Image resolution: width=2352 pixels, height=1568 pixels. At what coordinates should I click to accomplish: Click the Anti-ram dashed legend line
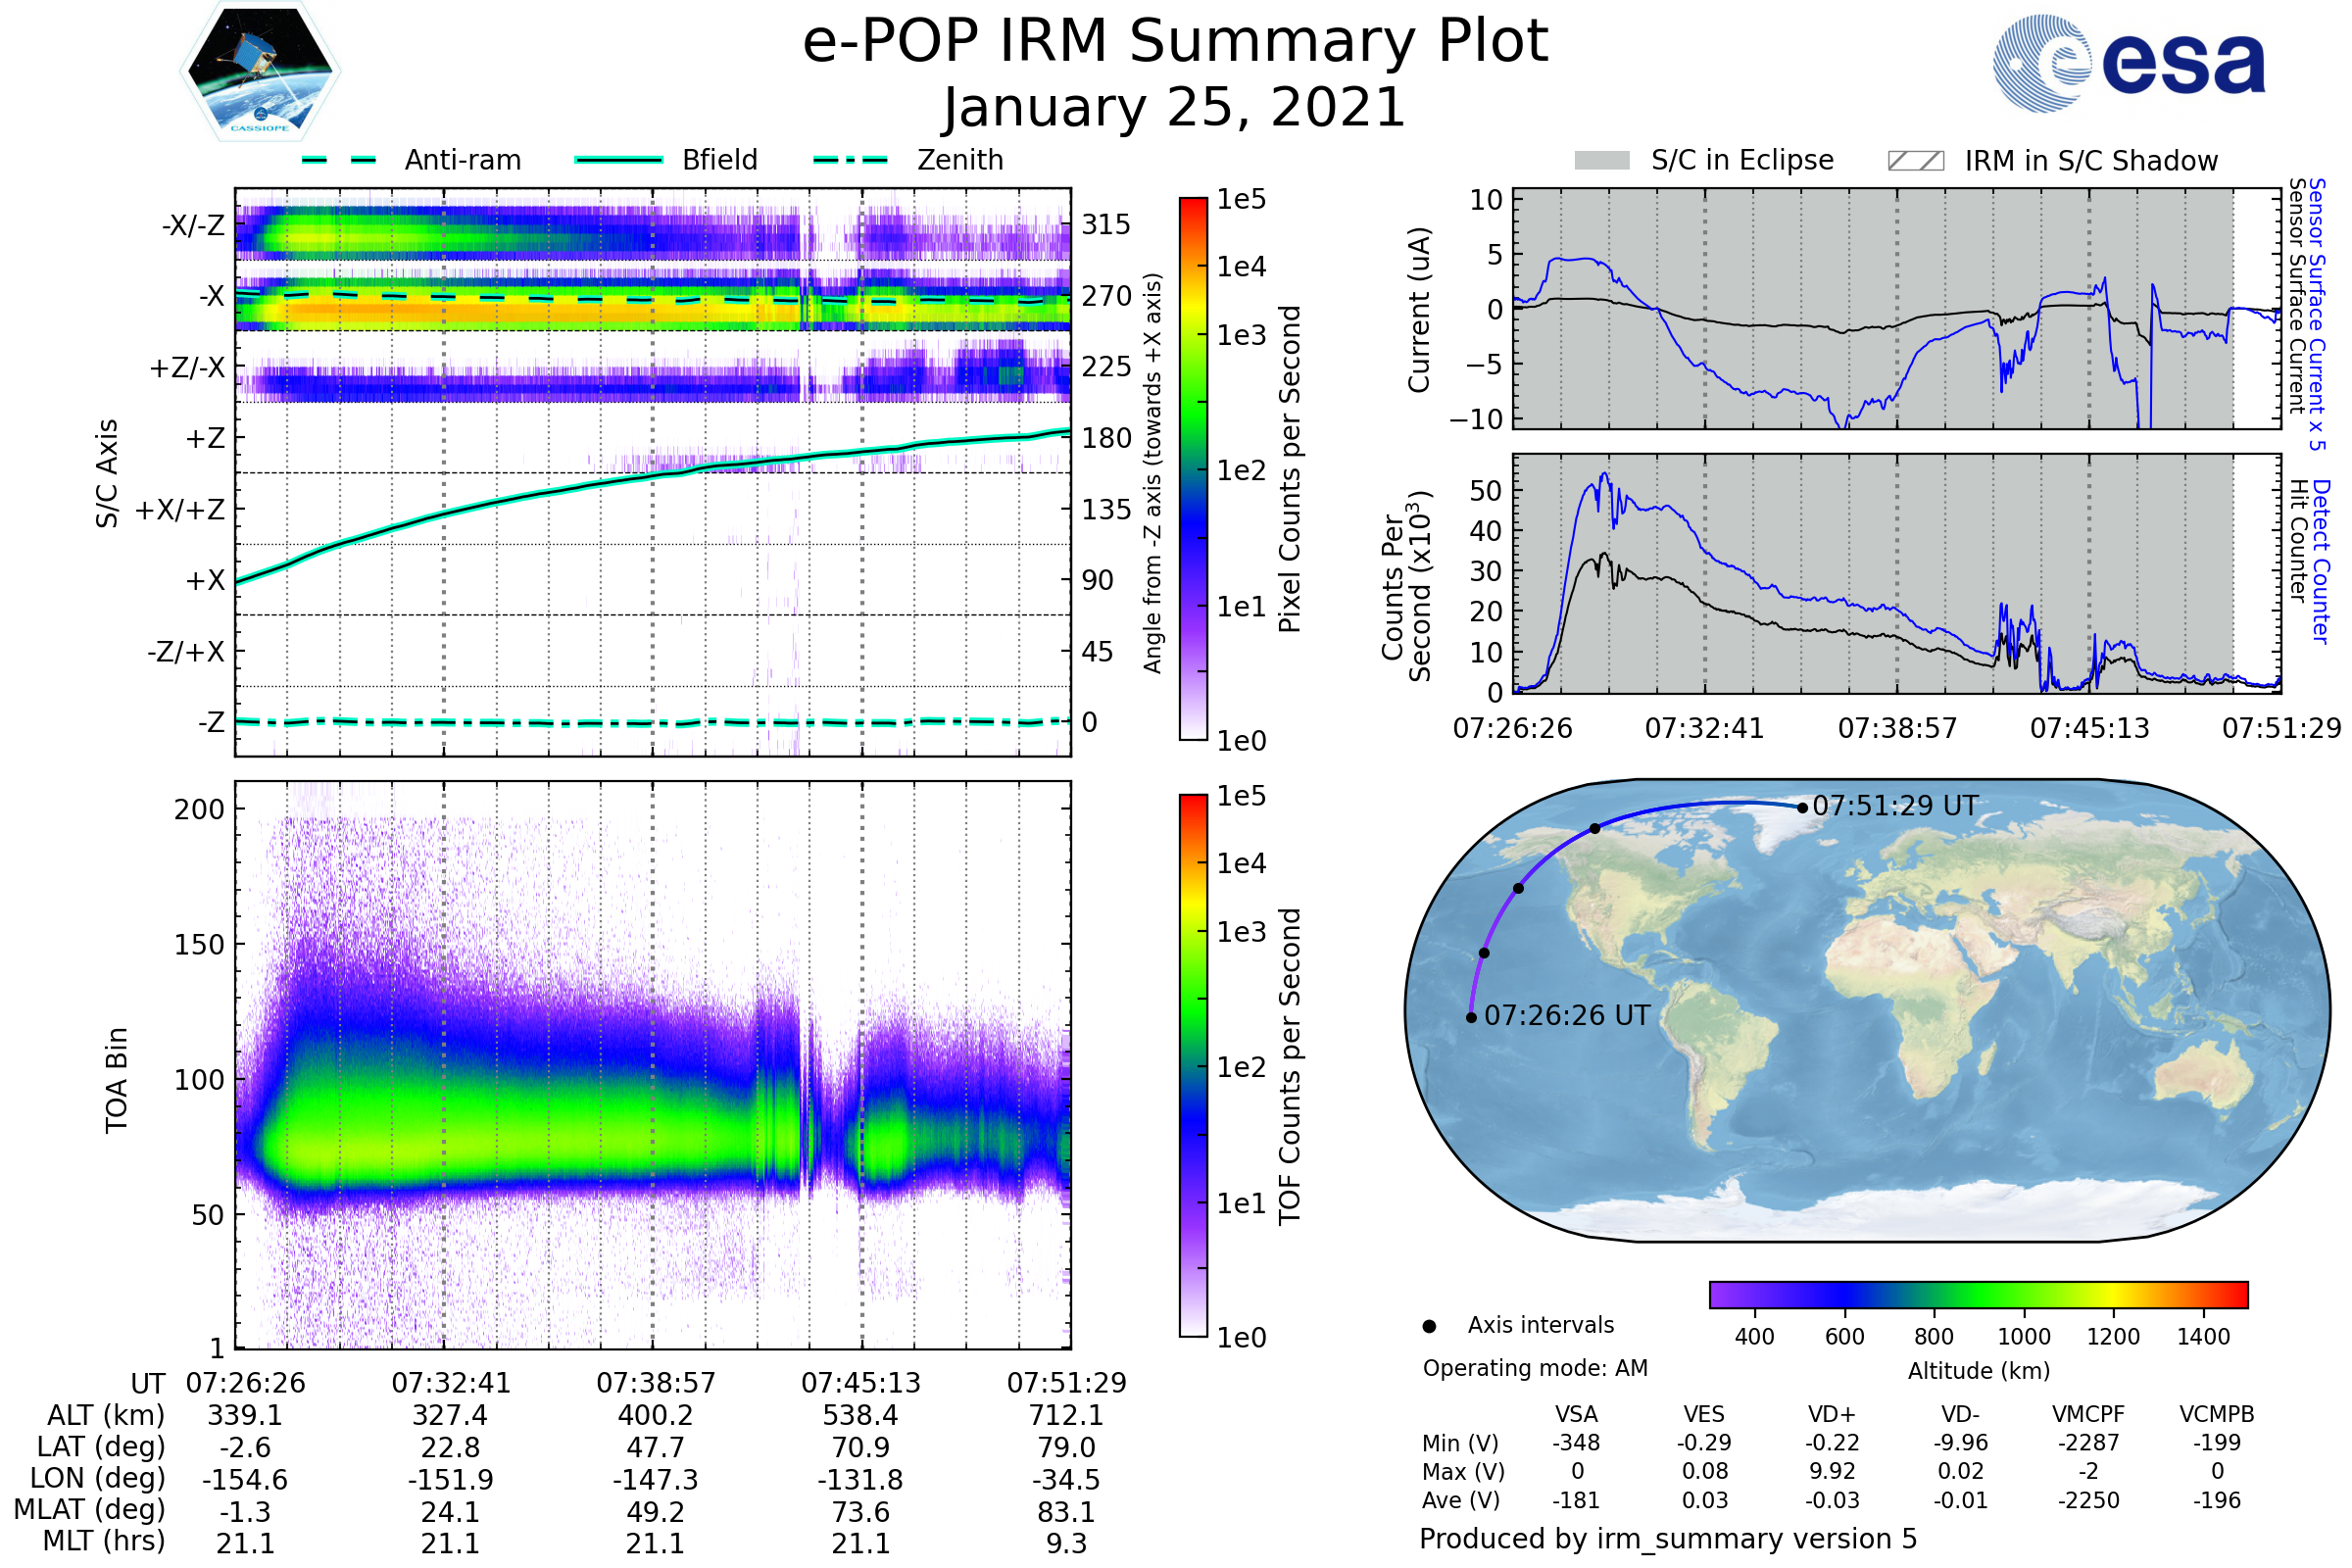340,160
